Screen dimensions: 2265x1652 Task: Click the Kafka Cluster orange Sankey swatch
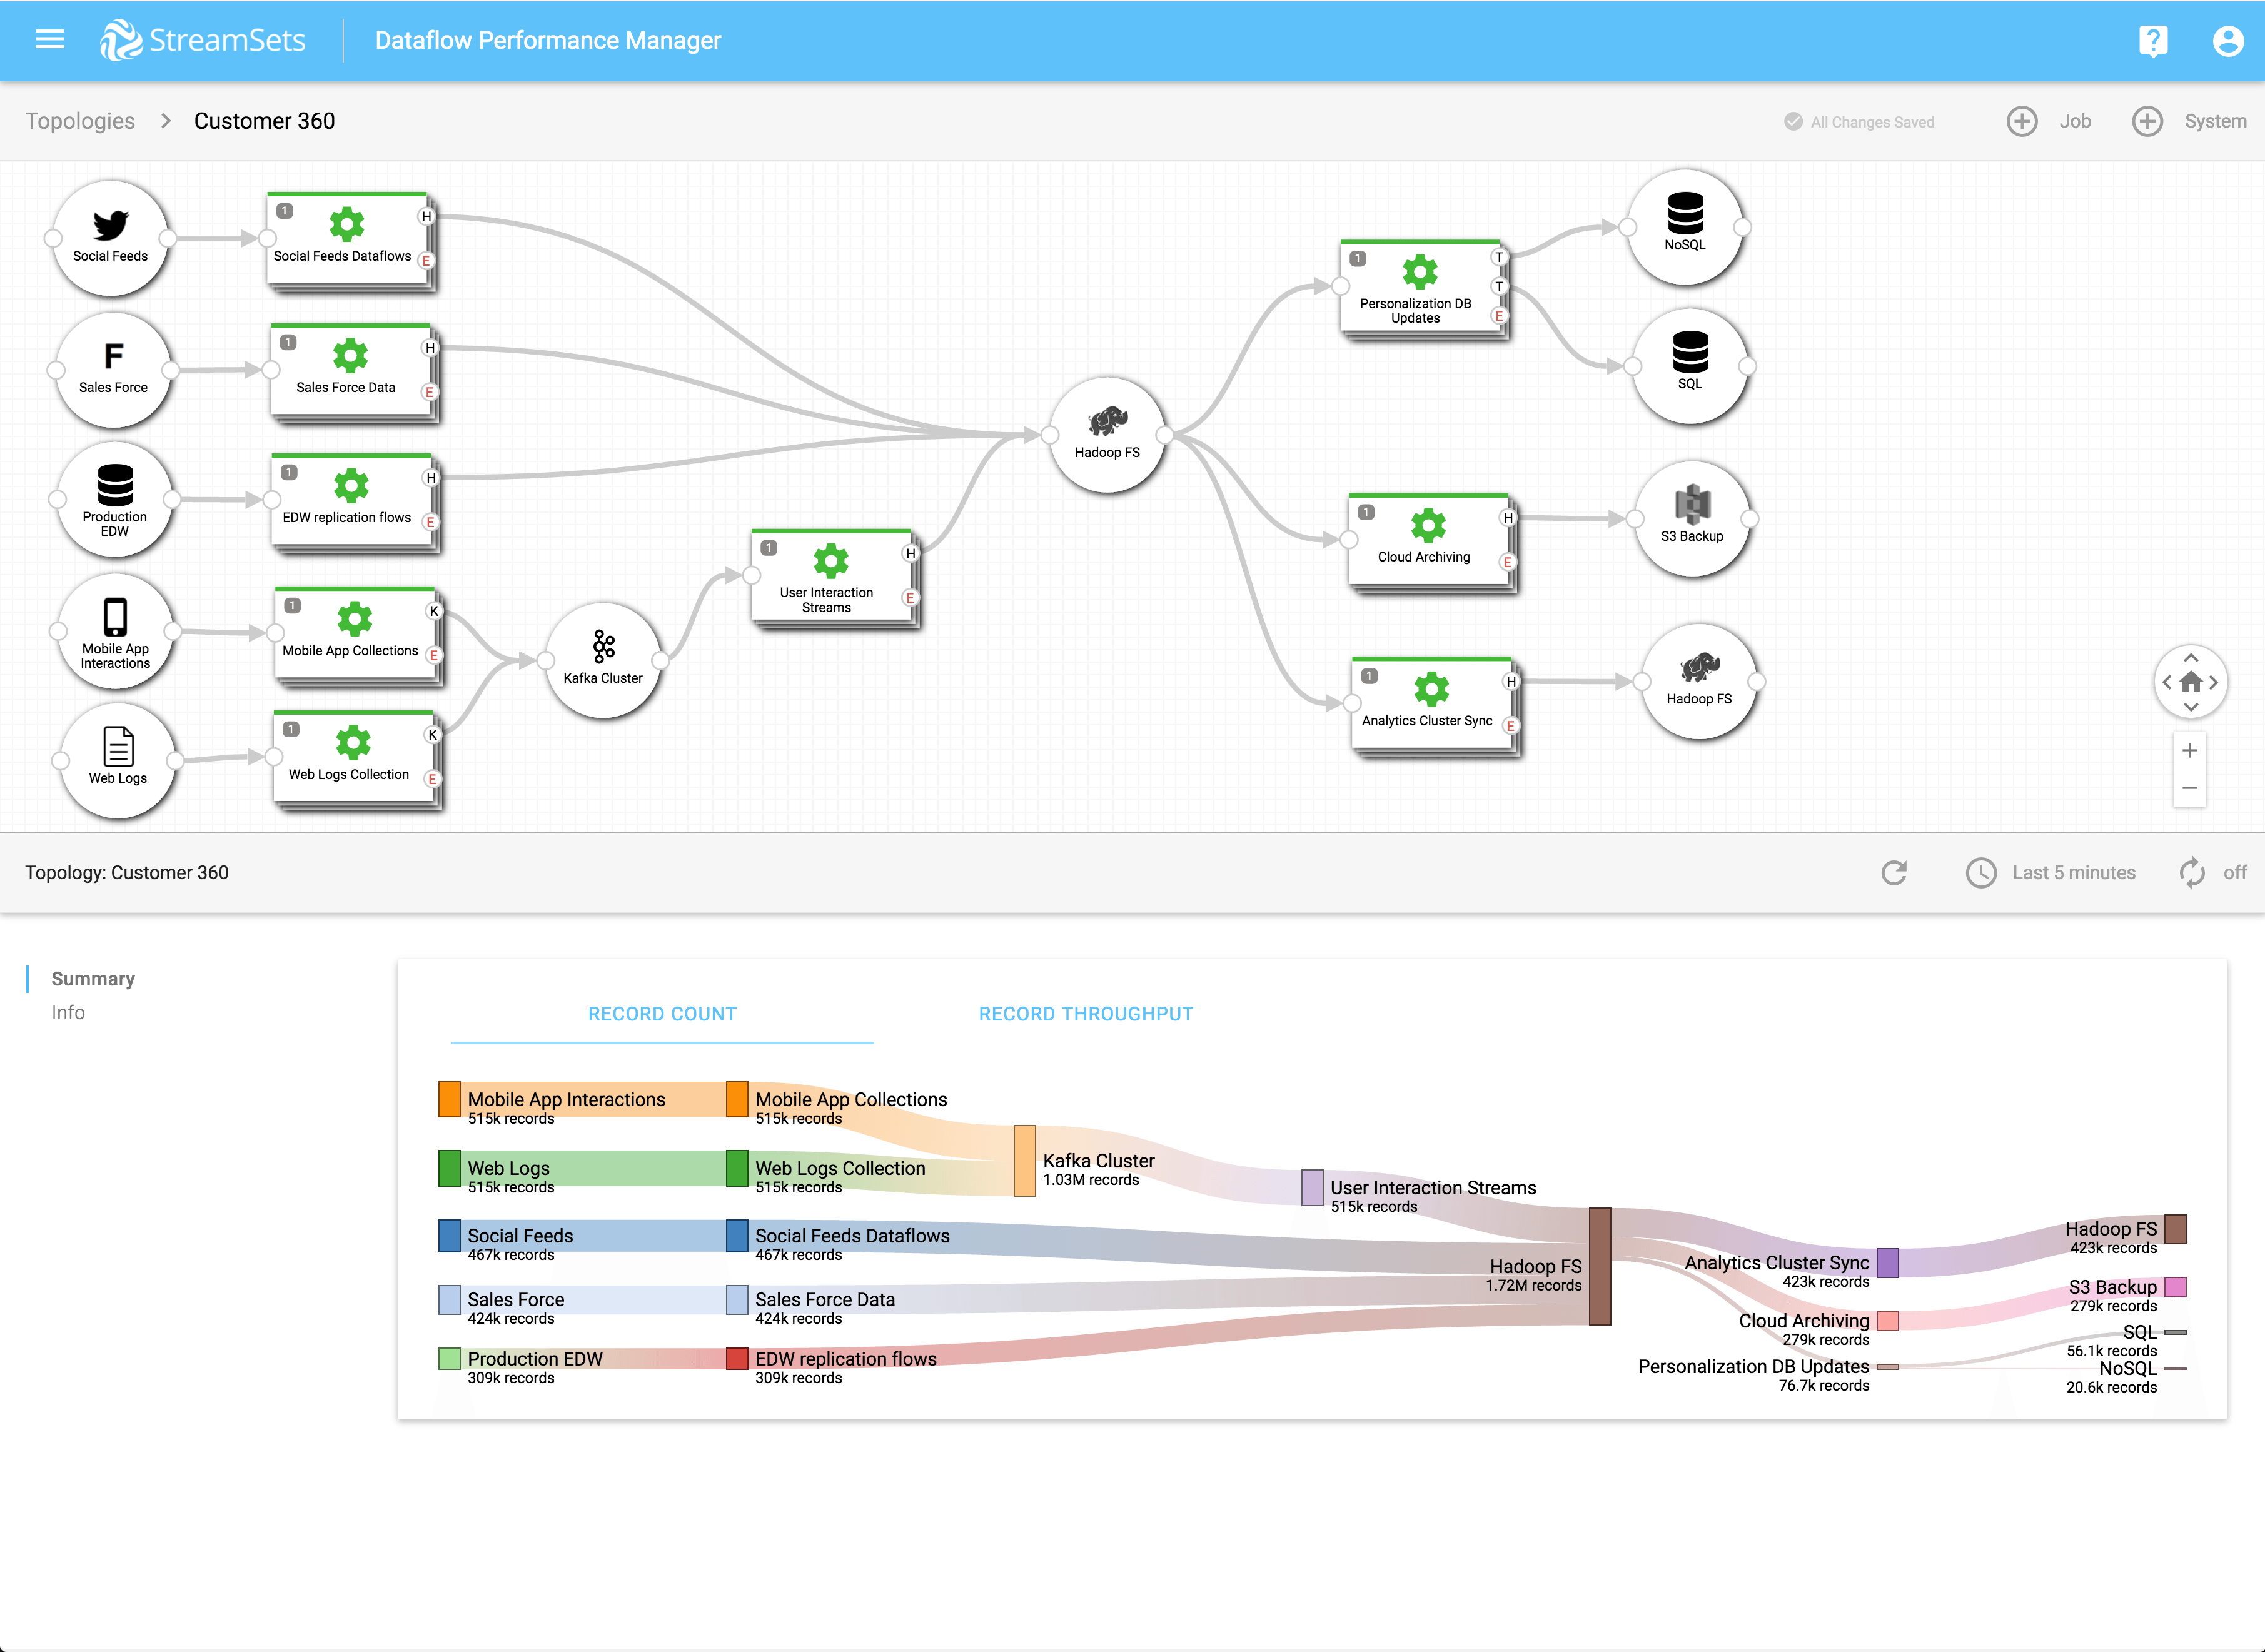pyautogui.click(x=1024, y=1160)
